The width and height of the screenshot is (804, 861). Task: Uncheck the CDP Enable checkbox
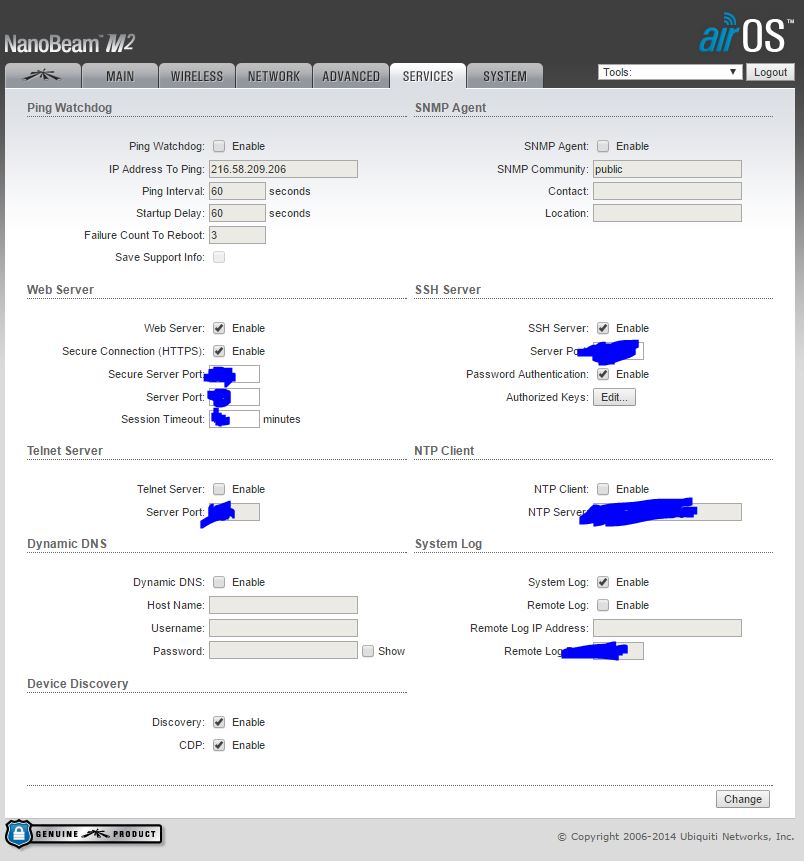click(x=219, y=745)
